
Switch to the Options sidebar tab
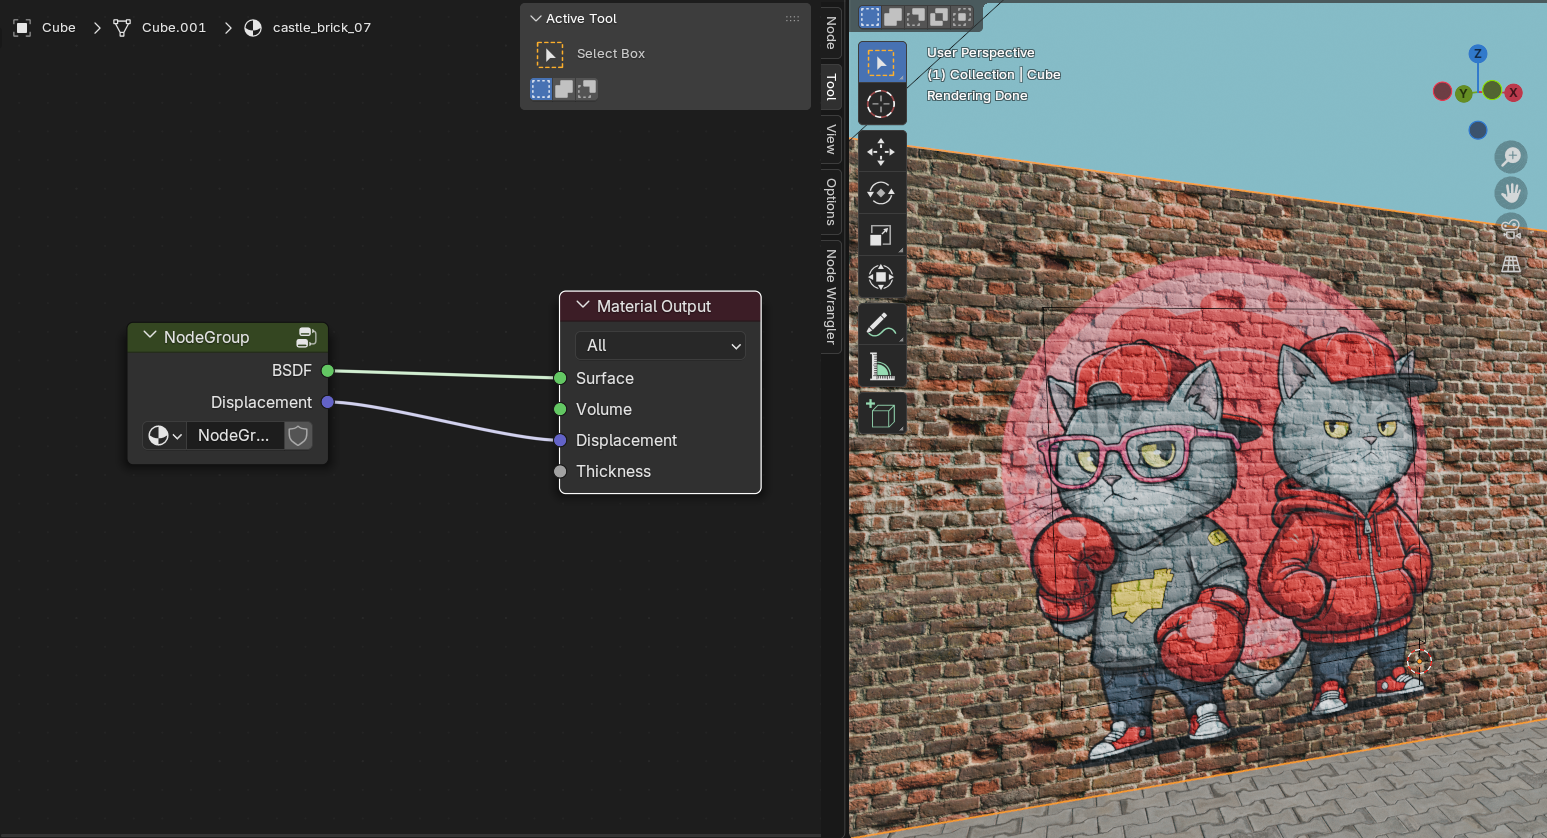831,202
